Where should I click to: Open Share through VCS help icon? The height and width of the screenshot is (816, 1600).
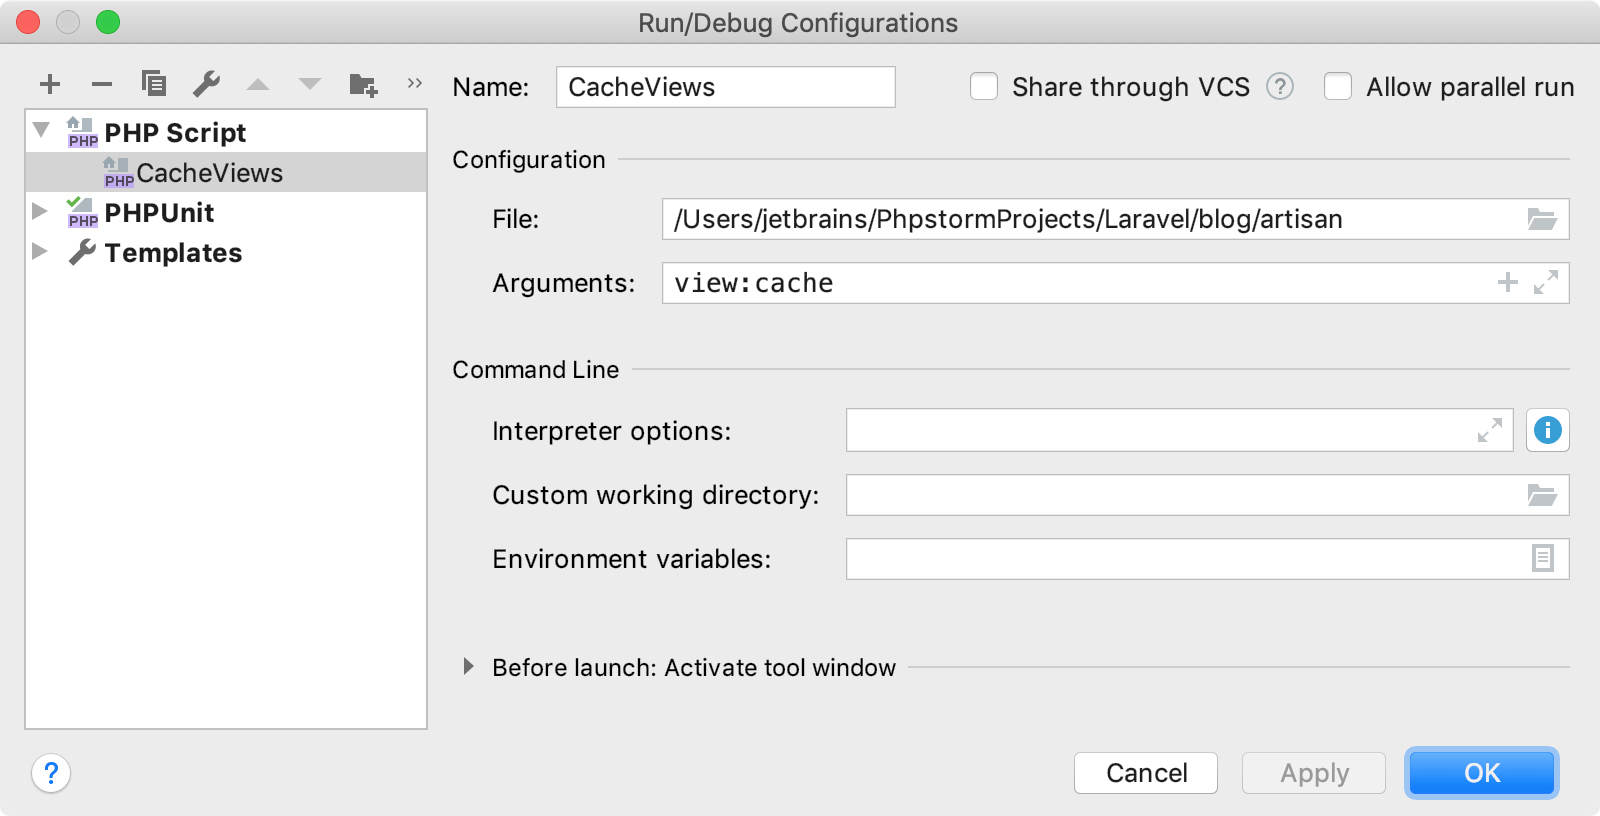1280,87
